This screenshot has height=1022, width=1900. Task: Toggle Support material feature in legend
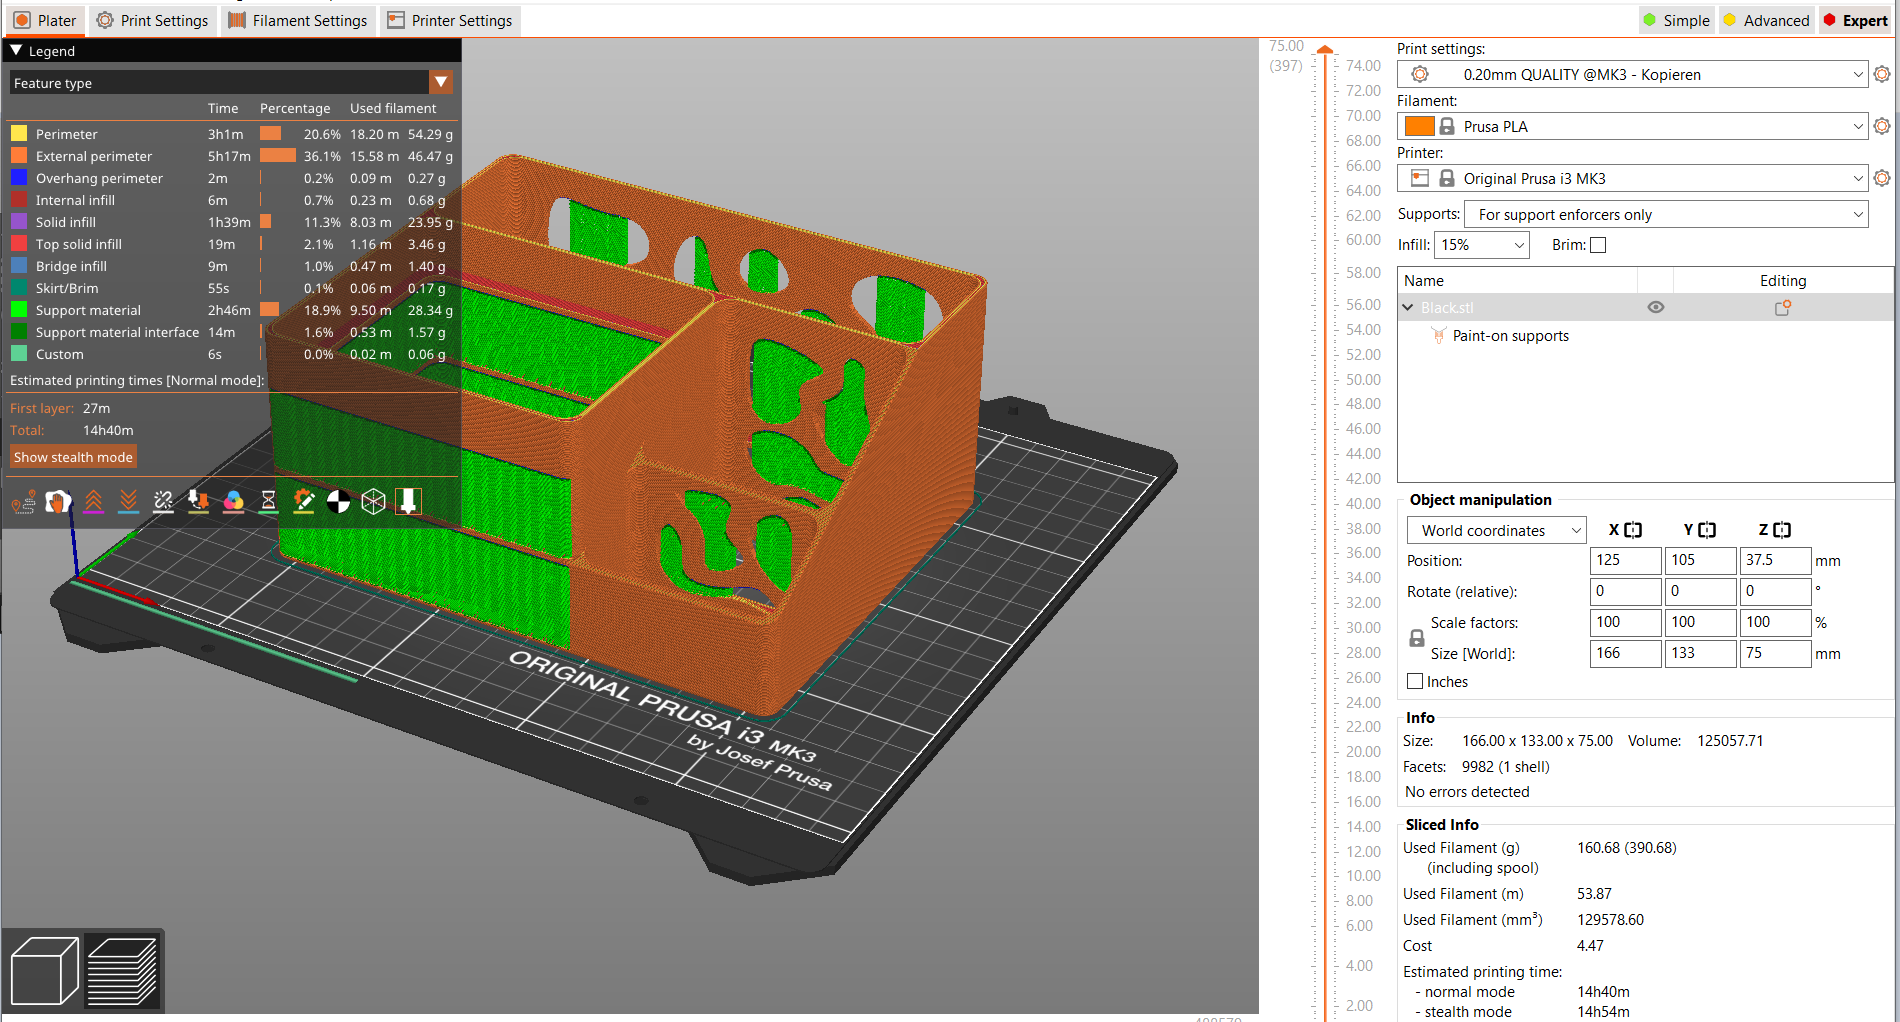[231, 310]
